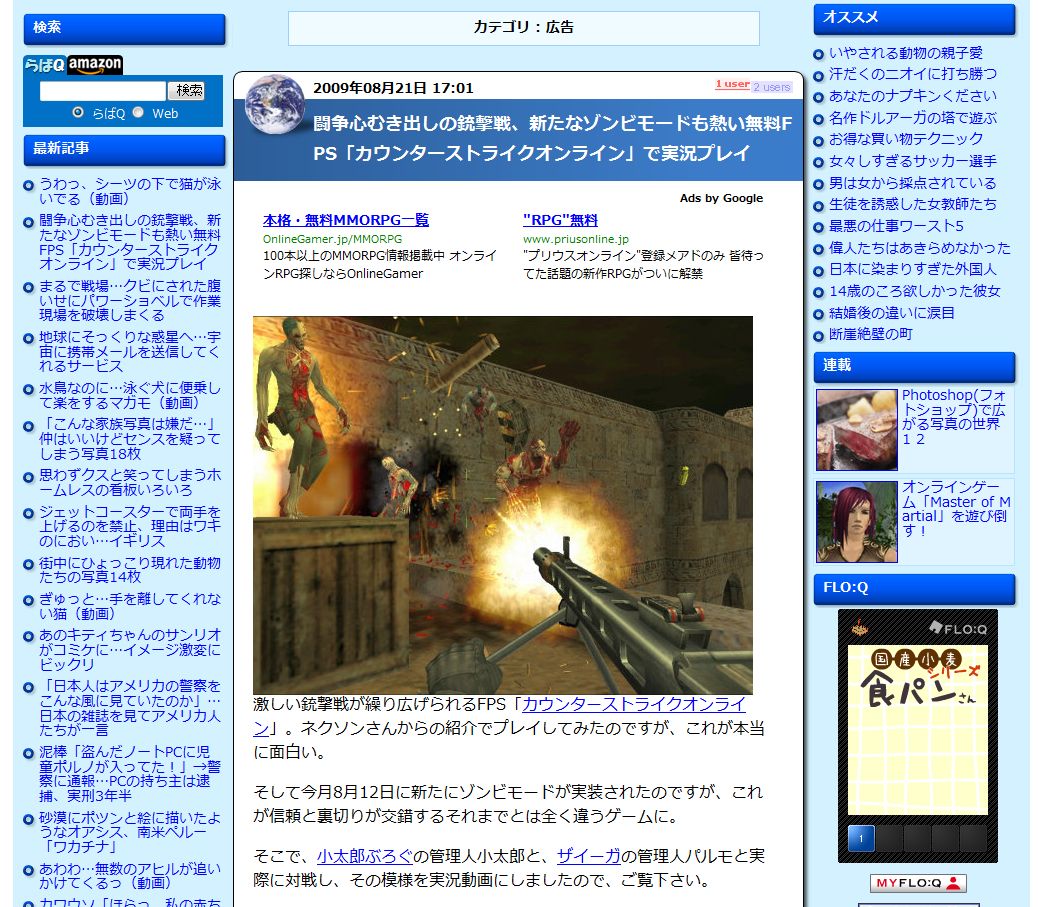The width and height of the screenshot is (1045, 907).
Task: Click the 連載 section header
Action: coord(914,367)
